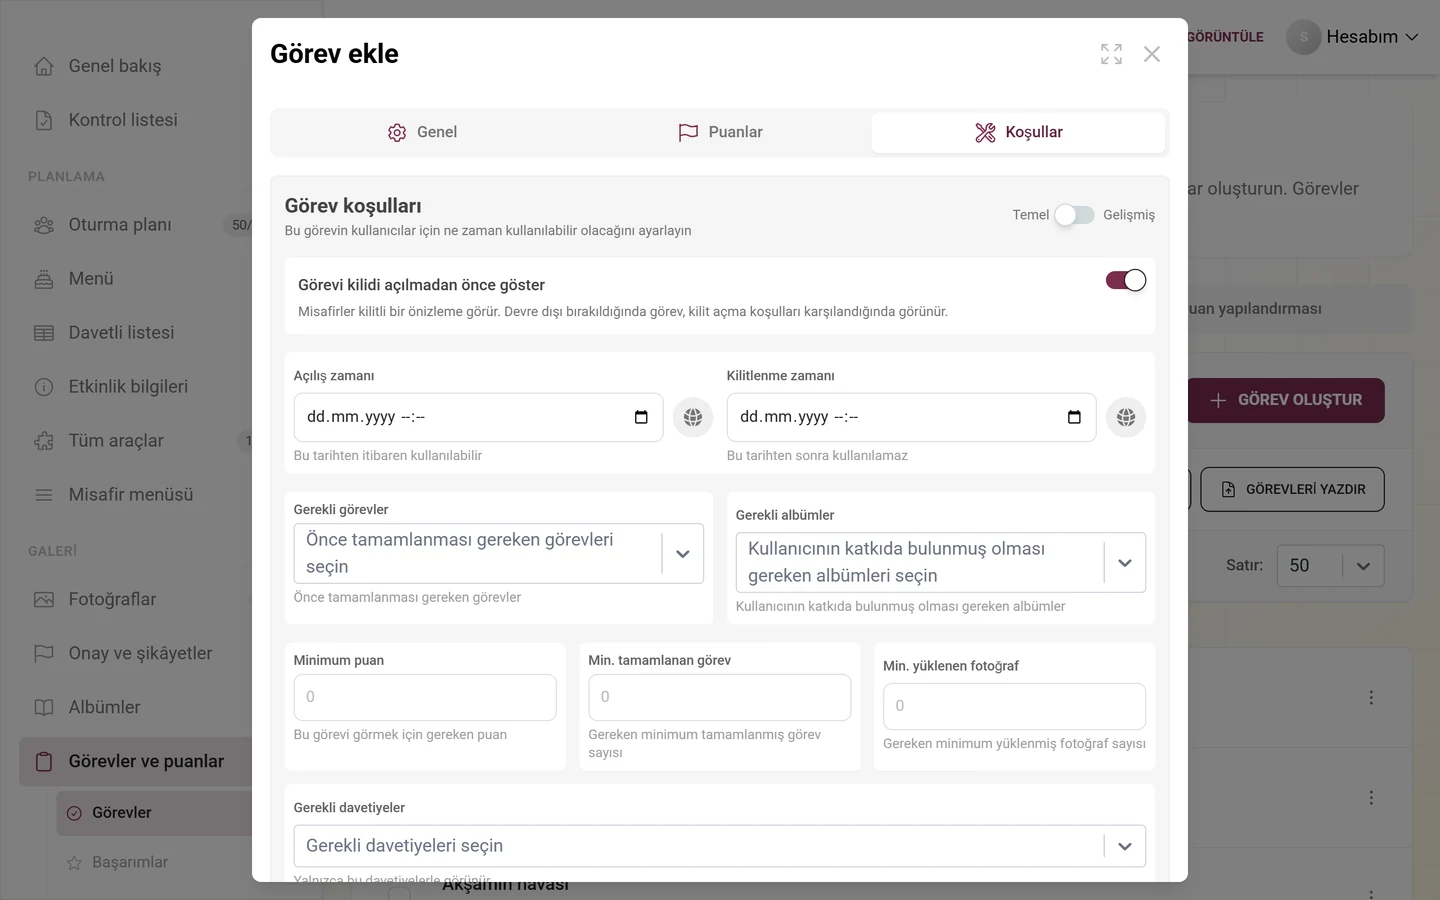Open the Genel tab
1440x900 pixels.
[x=422, y=132]
